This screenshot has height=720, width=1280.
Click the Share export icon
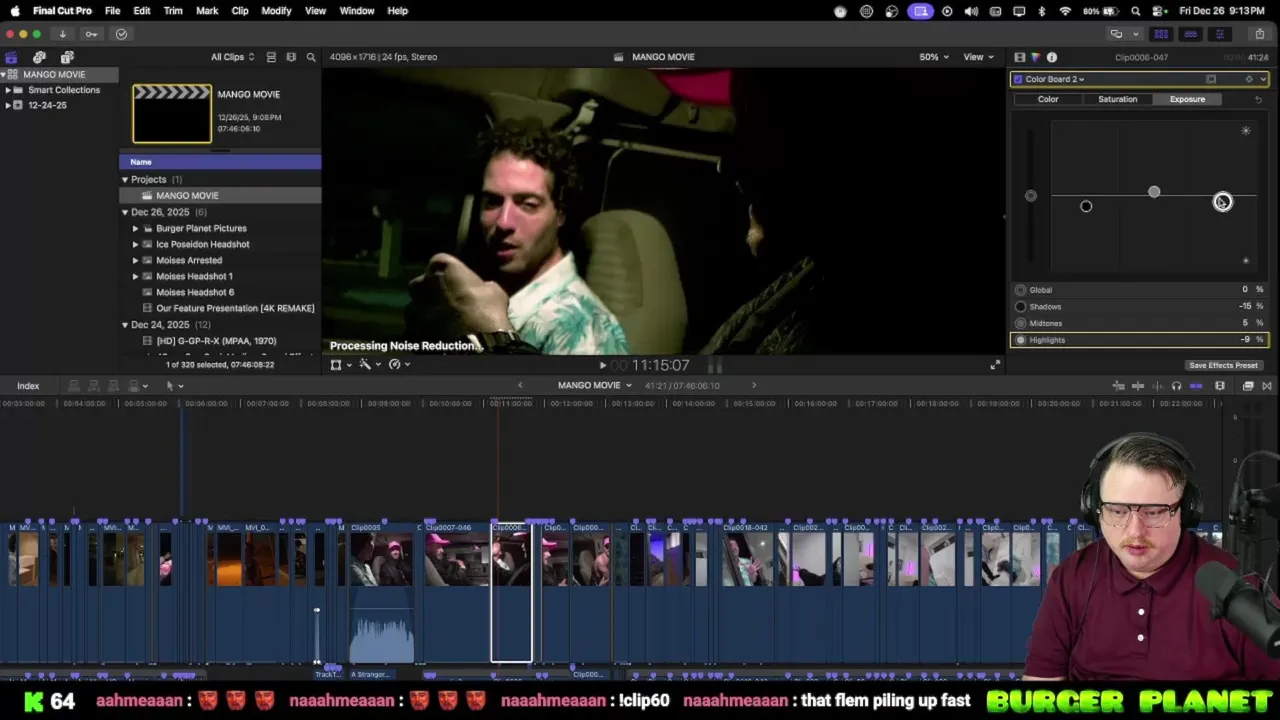1259,34
